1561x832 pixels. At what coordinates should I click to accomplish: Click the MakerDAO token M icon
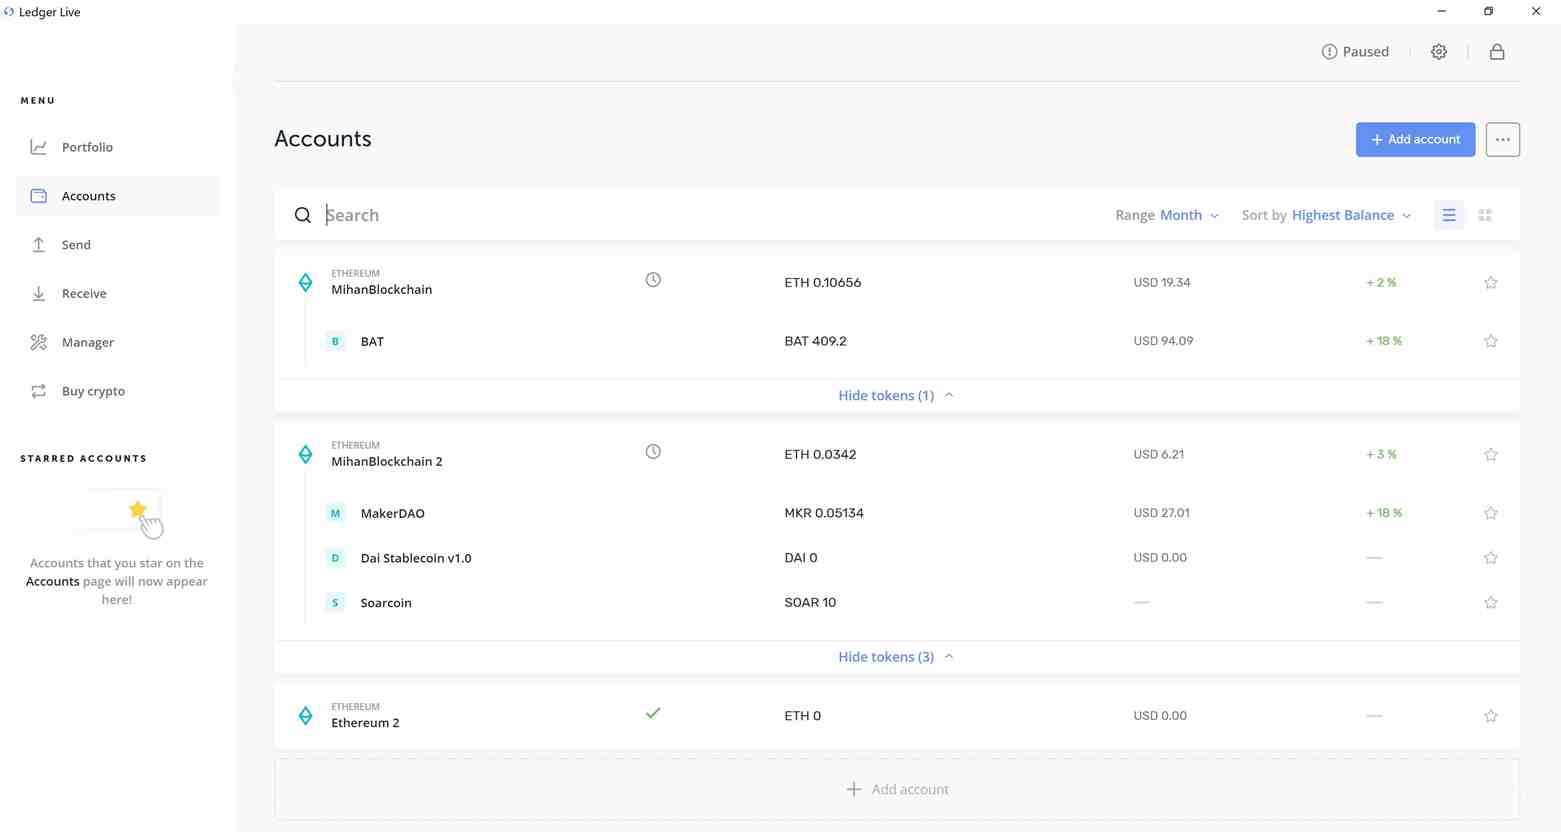[x=335, y=513]
